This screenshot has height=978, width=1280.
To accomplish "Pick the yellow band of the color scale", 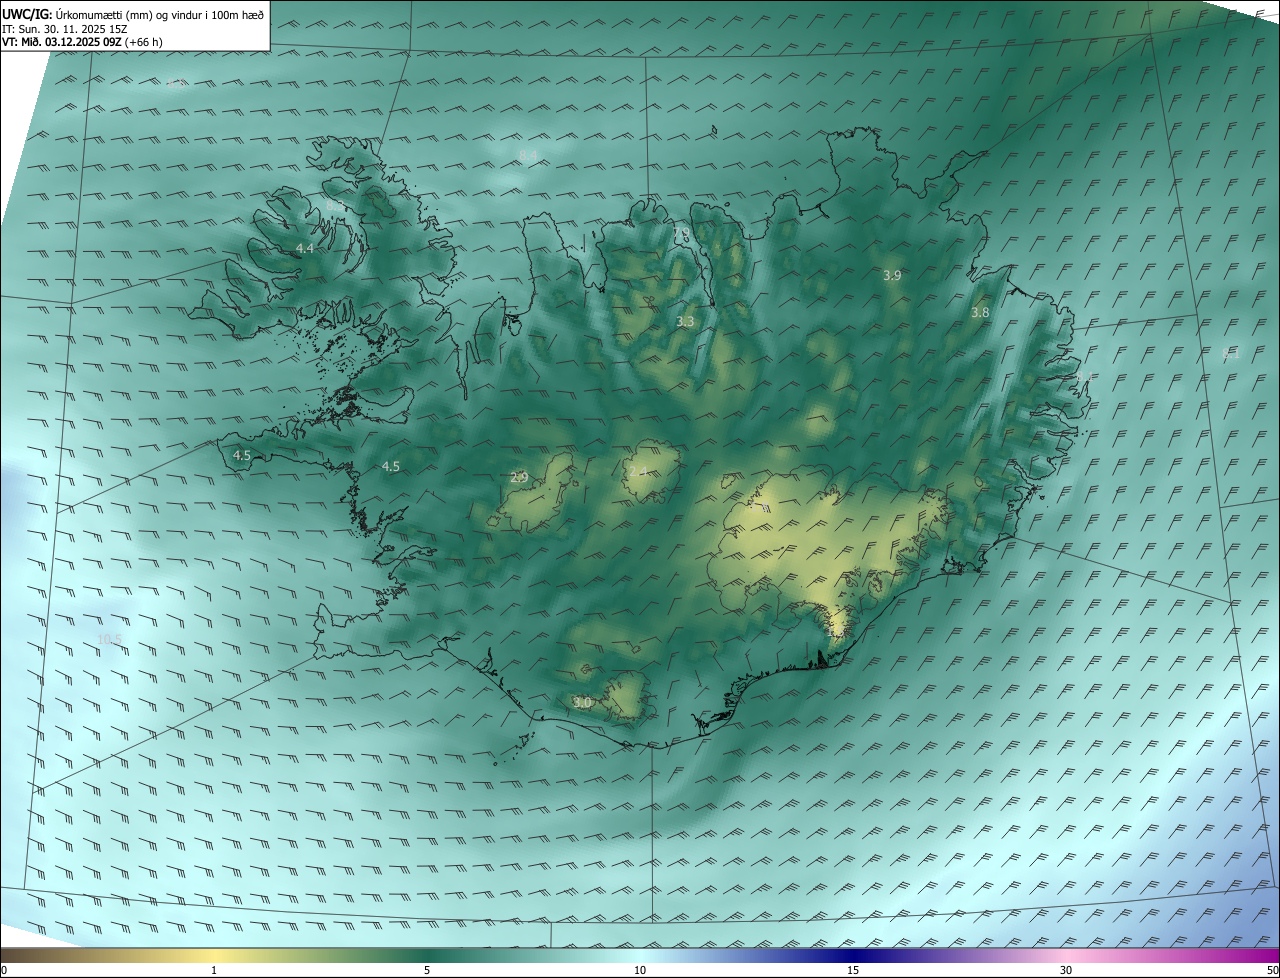I will [214, 955].
